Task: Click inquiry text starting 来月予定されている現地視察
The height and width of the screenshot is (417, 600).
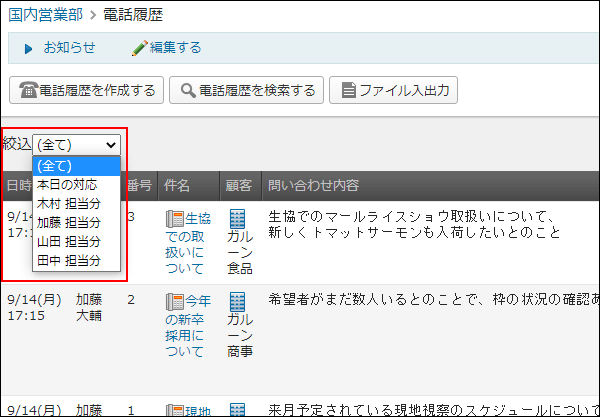Action: (434, 410)
